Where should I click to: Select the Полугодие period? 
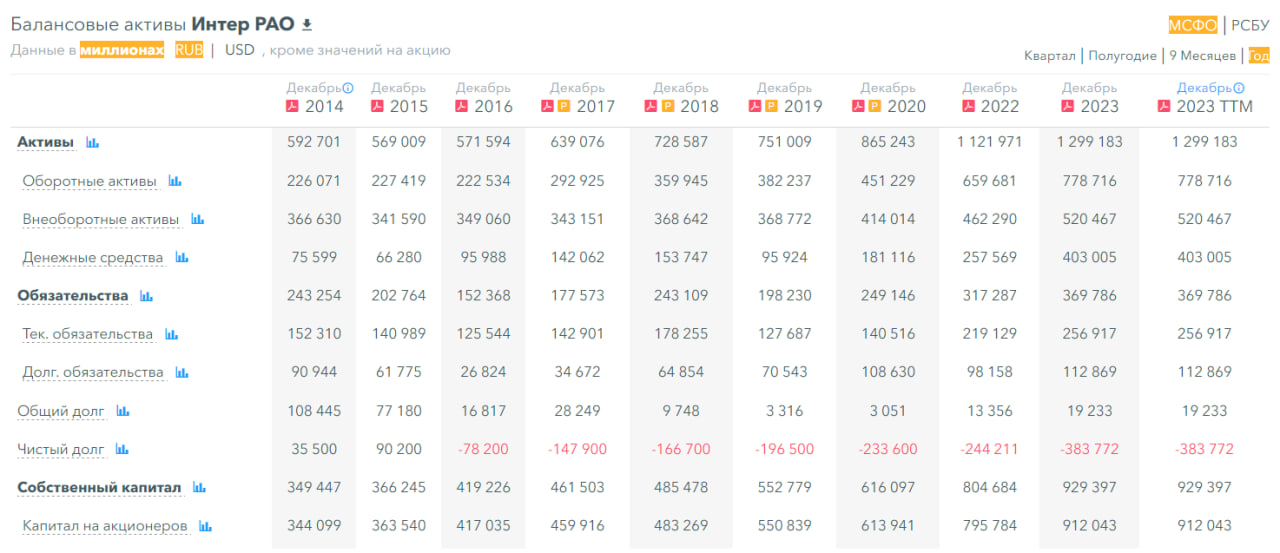point(1122,56)
